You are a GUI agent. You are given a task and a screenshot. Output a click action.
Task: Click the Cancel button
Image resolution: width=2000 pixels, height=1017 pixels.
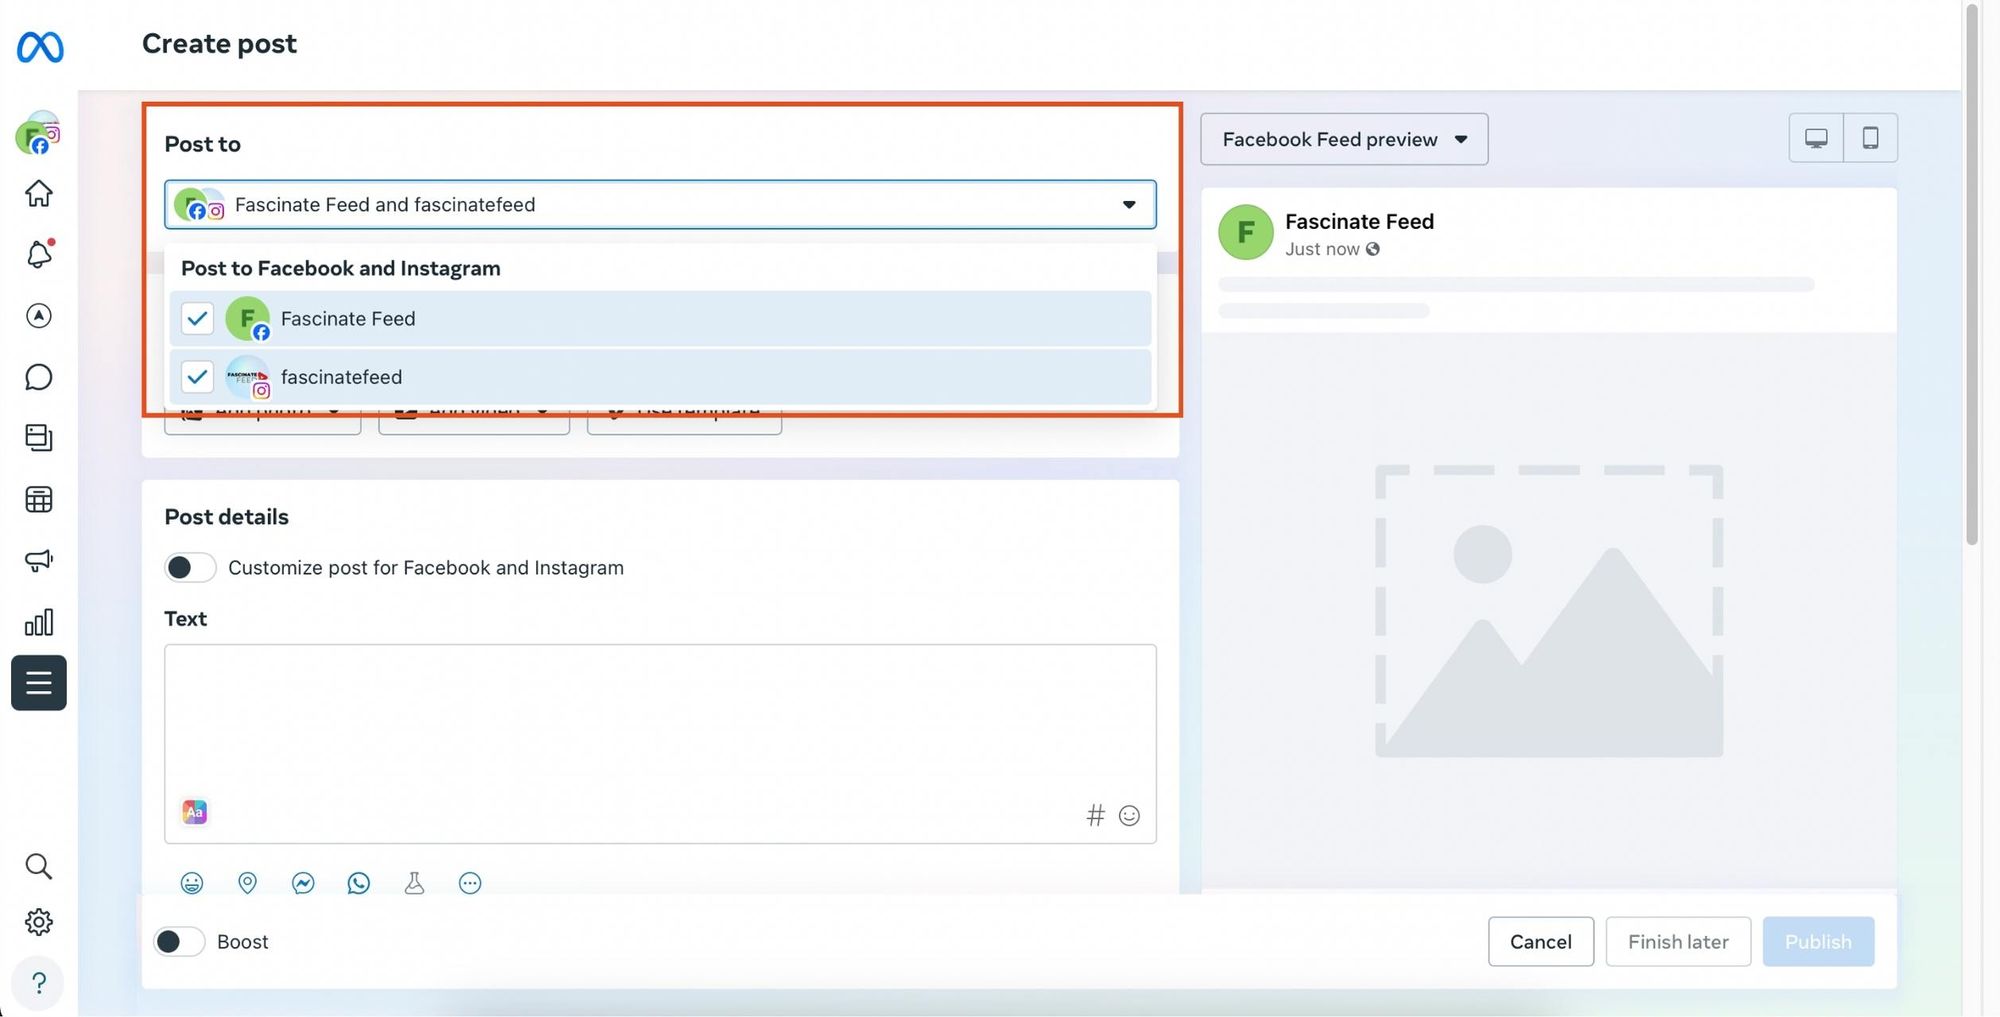[x=1540, y=941]
